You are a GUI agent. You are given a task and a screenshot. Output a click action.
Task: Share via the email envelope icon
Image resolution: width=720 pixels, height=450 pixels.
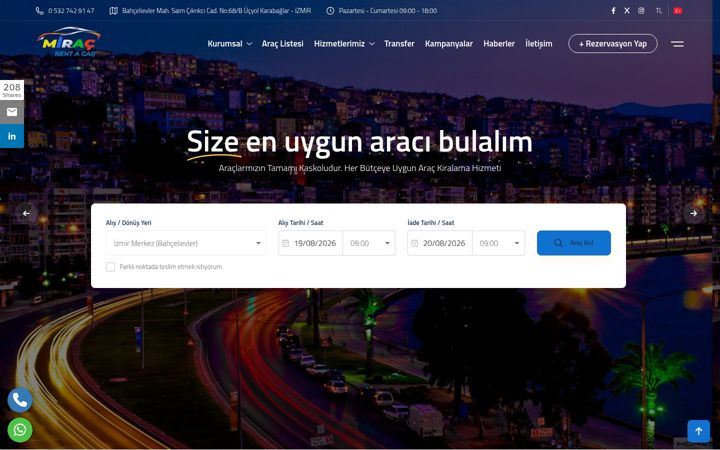click(12, 112)
